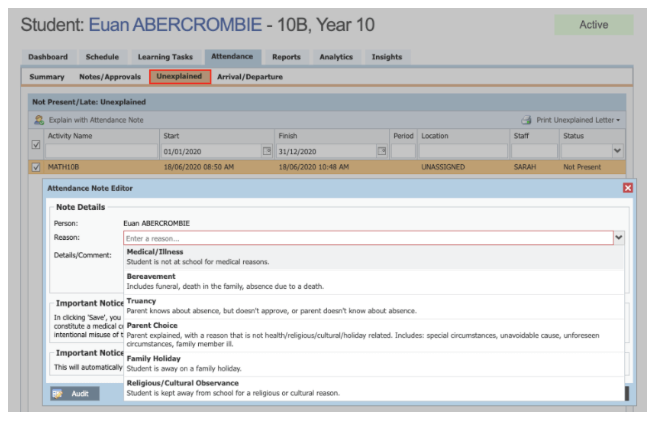This screenshot has height=428, width=659.
Task: Uncheck the MATH10B row checkbox
Action: pyautogui.click(x=37, y=168)
